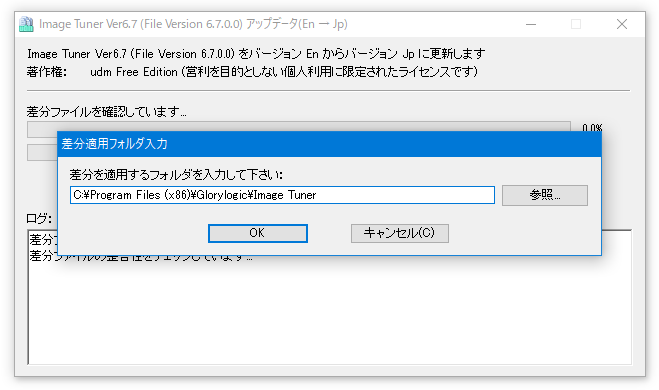Click inside the ログ text area
Screen dimensions: 659x390
click(330, 311)
